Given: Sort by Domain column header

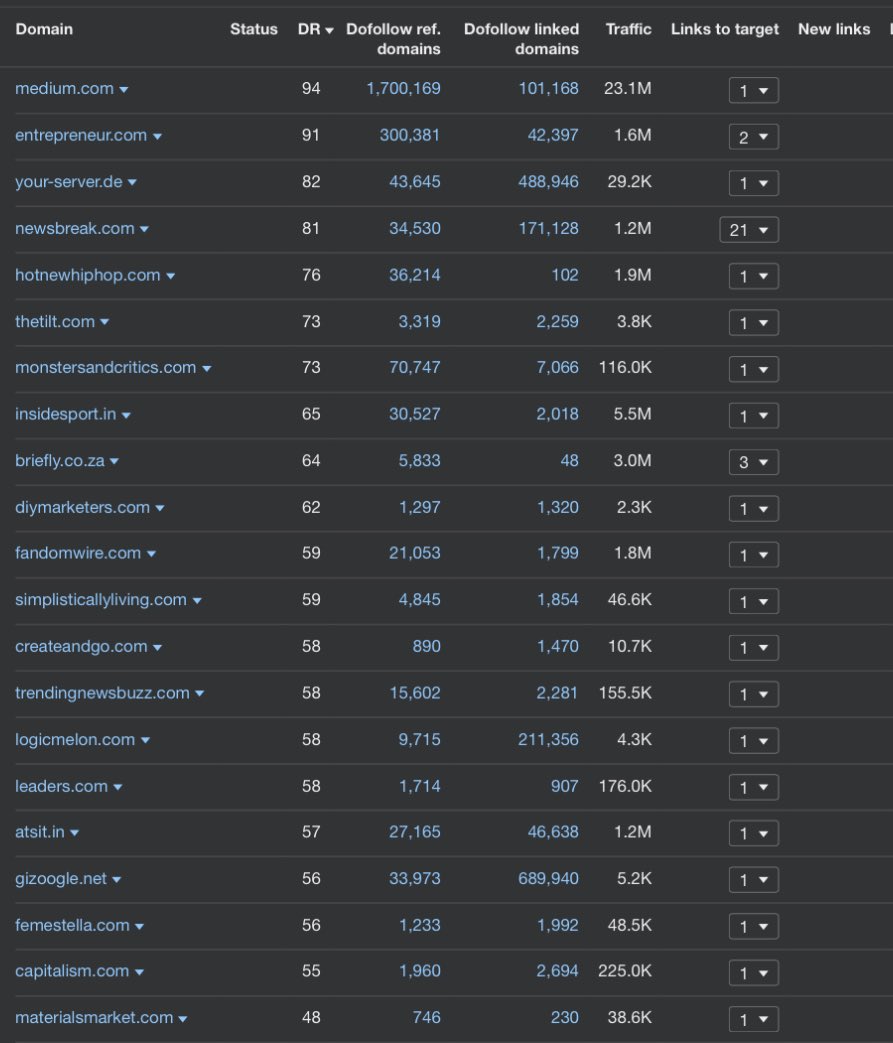Looking at the screenshot, I should 44,29.
